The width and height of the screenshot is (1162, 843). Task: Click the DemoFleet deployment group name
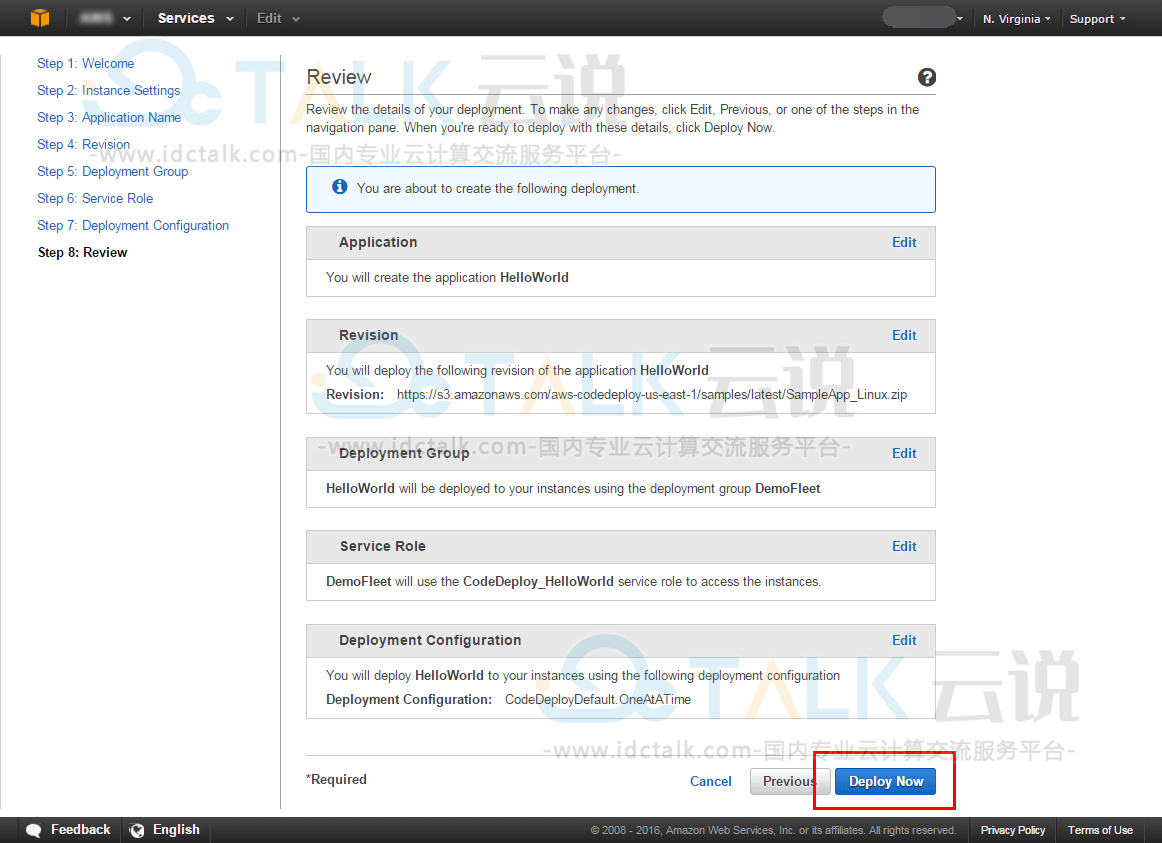(x=788, y=489)
